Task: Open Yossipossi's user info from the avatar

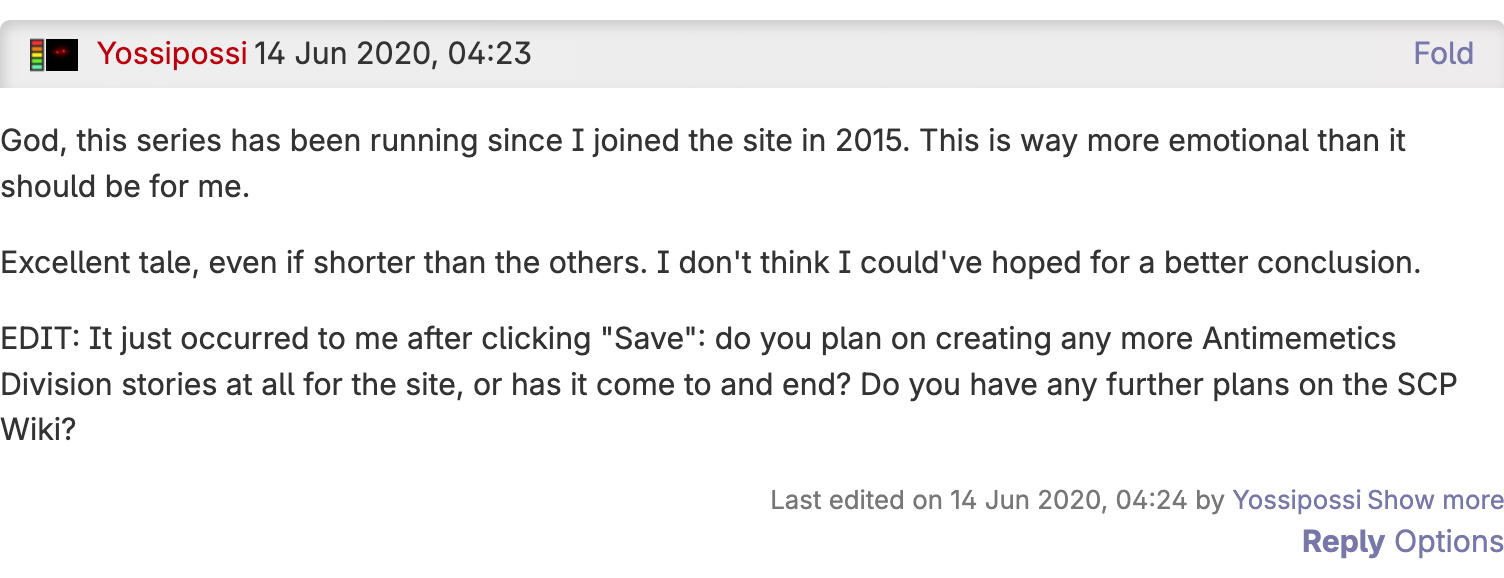Action: (x=60, y=53)
